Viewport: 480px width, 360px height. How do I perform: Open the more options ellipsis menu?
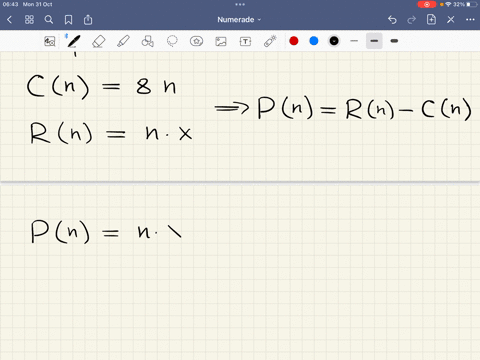pyautogui.click(x=470, y=20)
